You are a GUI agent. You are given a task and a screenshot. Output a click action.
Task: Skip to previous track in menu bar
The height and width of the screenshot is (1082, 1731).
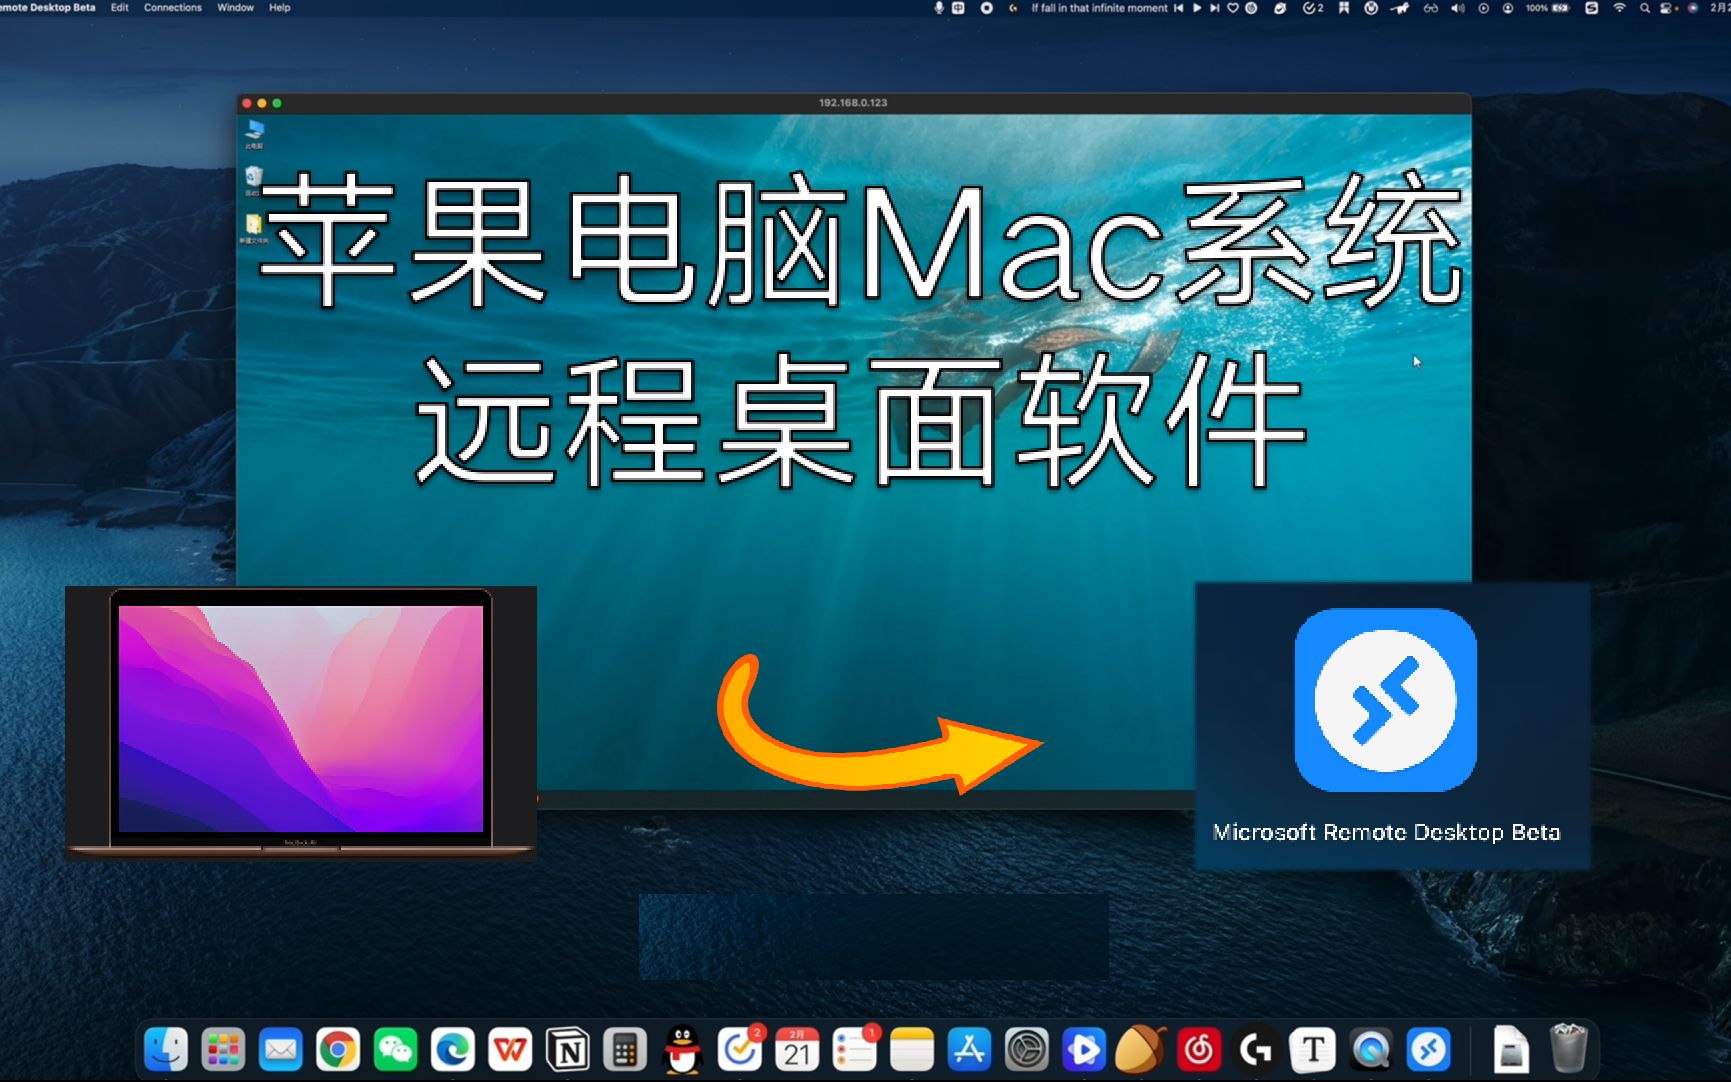pyautogui.click(x=1179, y=8)
